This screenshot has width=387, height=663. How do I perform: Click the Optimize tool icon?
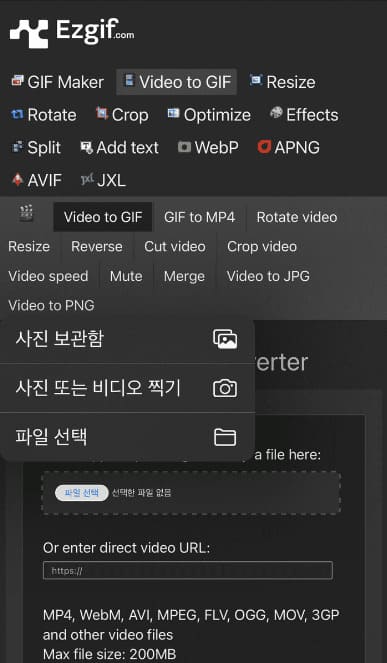[173, 113]
